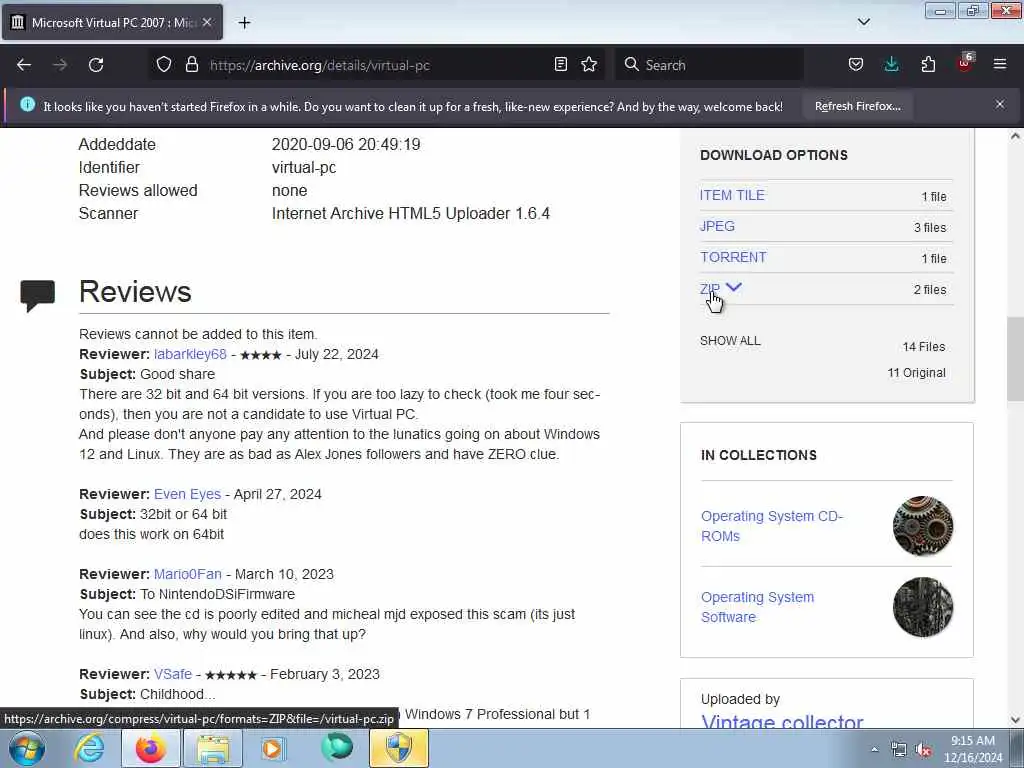Open Windows Media Player from taskbar
This screenshot has height=768, width=1024.
click(x=272, y=748)
